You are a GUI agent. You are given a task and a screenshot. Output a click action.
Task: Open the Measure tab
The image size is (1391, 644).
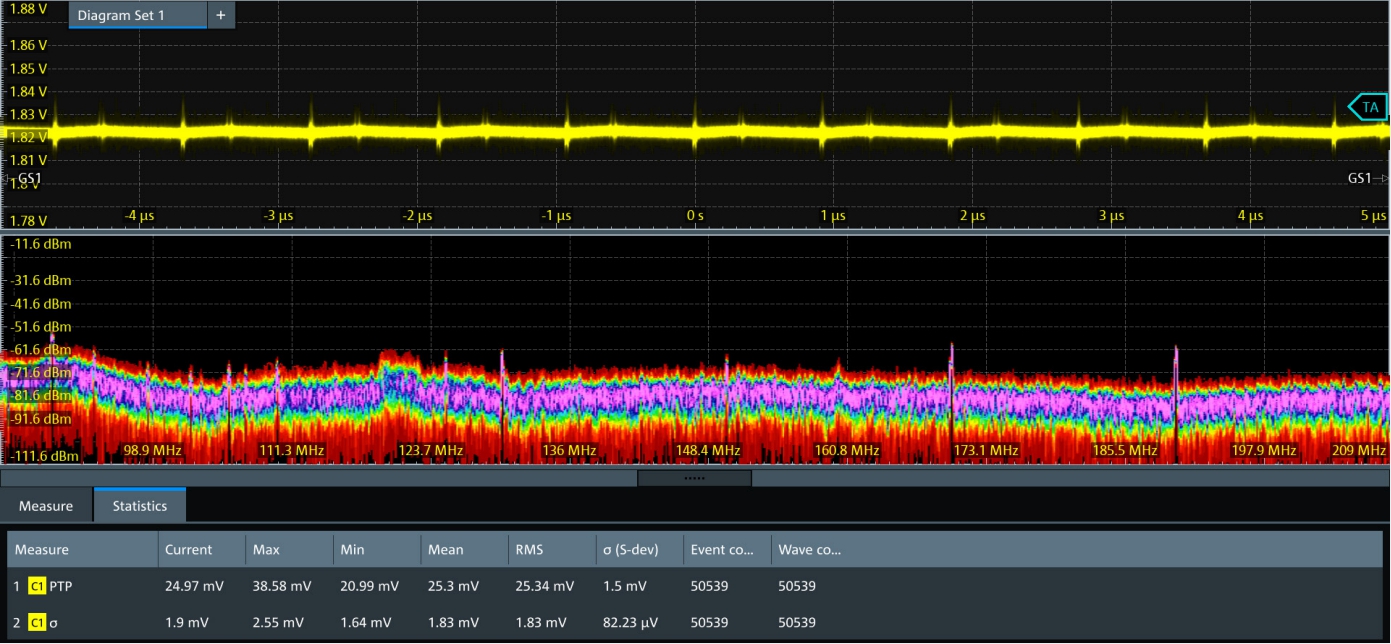pyautogui.click(x=46, y=506)
